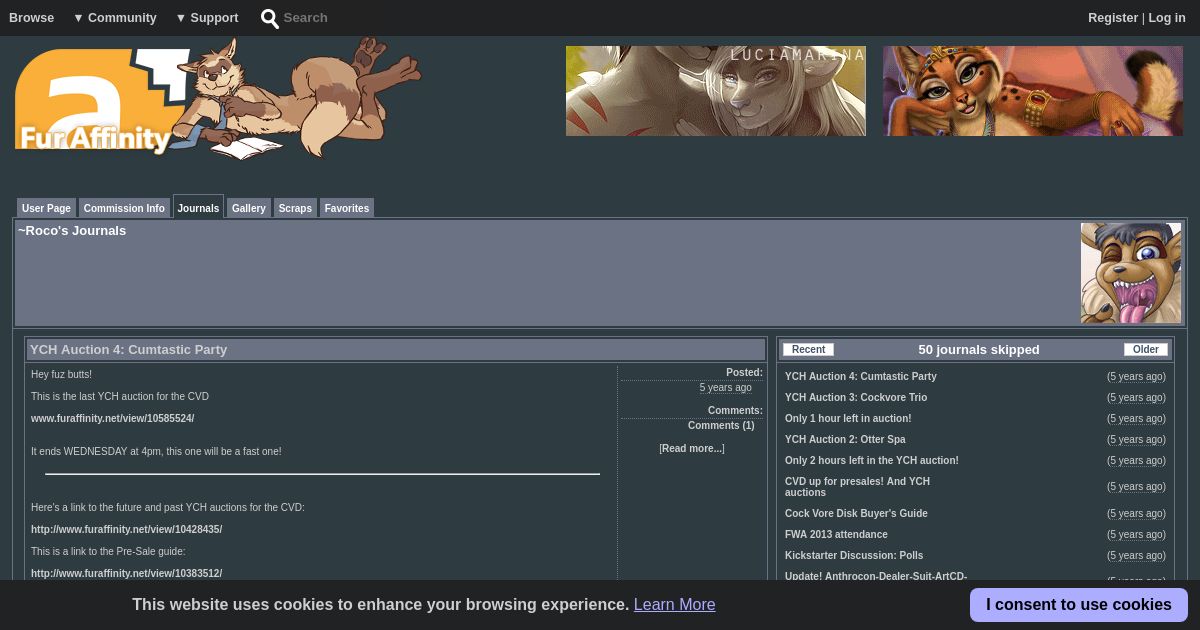Click the Read more link

692,449
